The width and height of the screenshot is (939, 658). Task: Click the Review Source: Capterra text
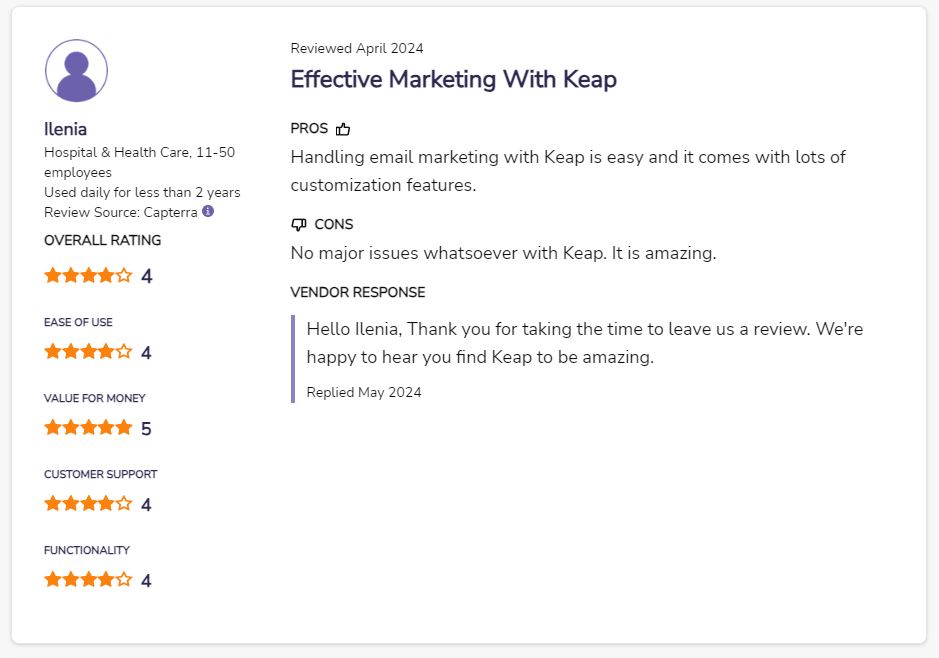[x=120, y=213]
